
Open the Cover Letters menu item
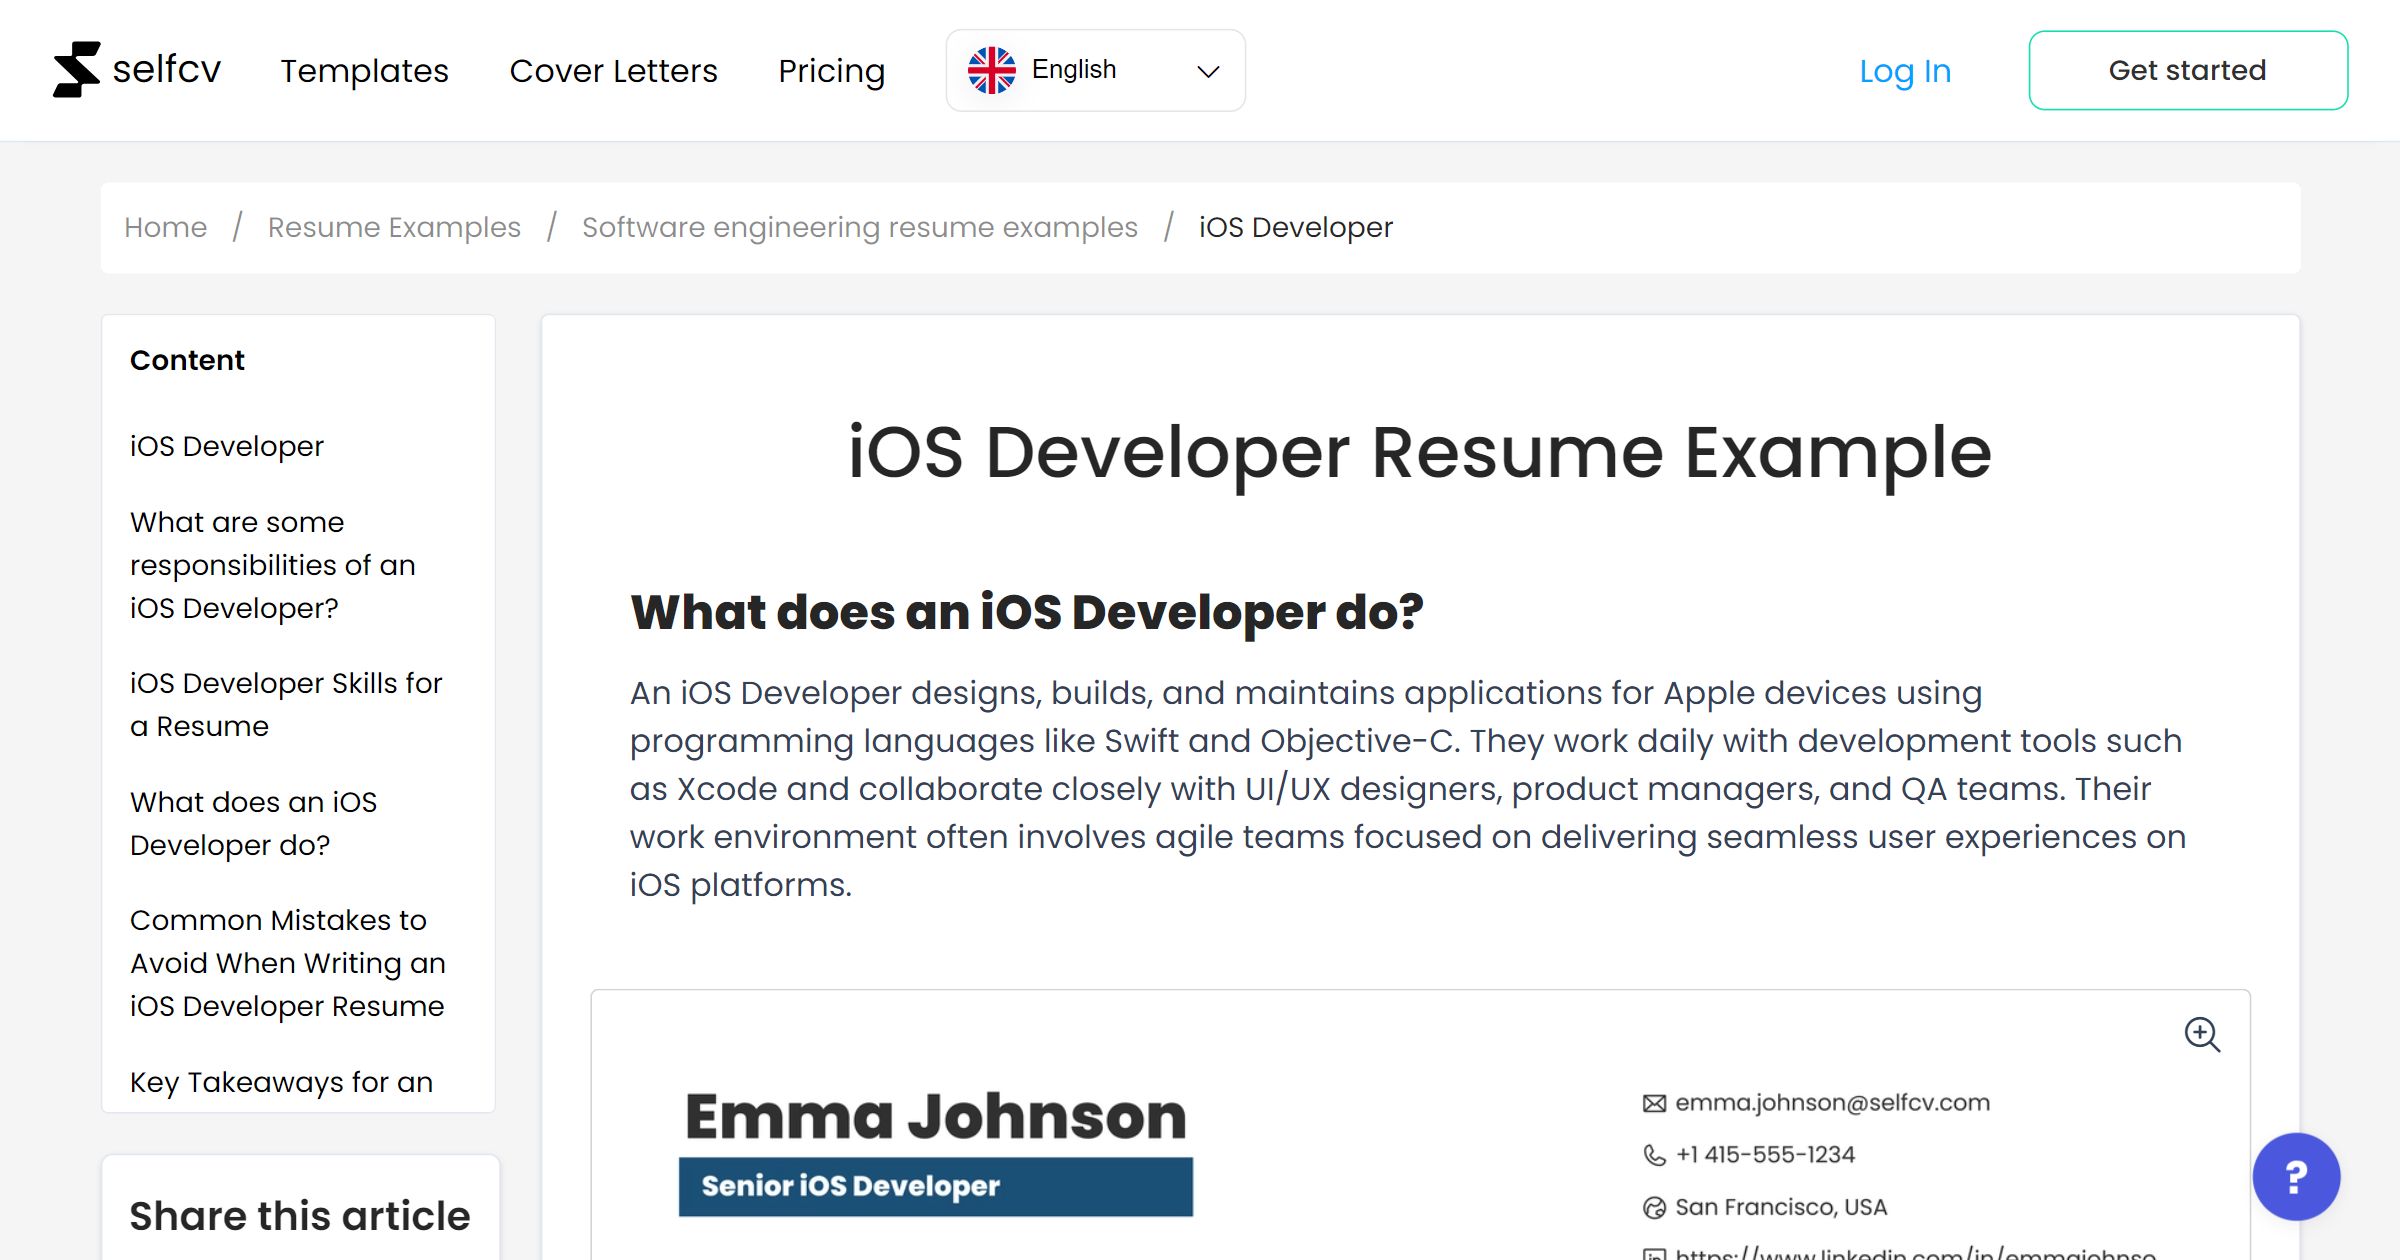pos(613,71)
